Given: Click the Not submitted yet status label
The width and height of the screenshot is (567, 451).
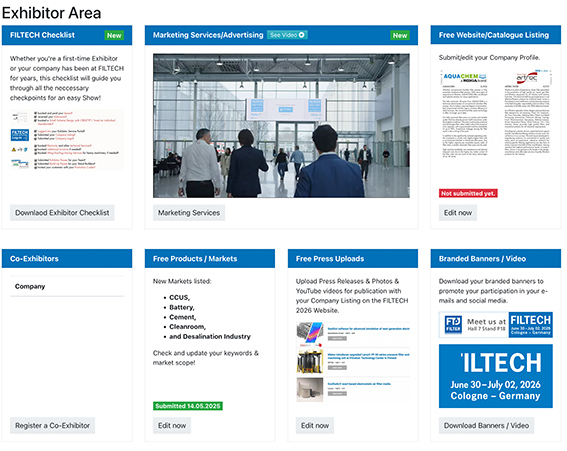Looking at the screenshot, I should 468,193.
